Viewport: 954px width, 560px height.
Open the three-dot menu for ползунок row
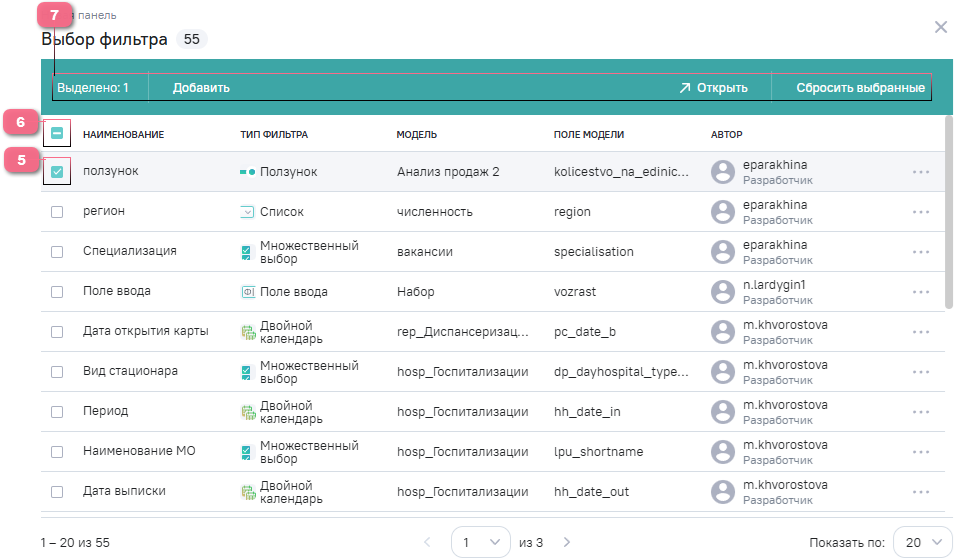920,172
